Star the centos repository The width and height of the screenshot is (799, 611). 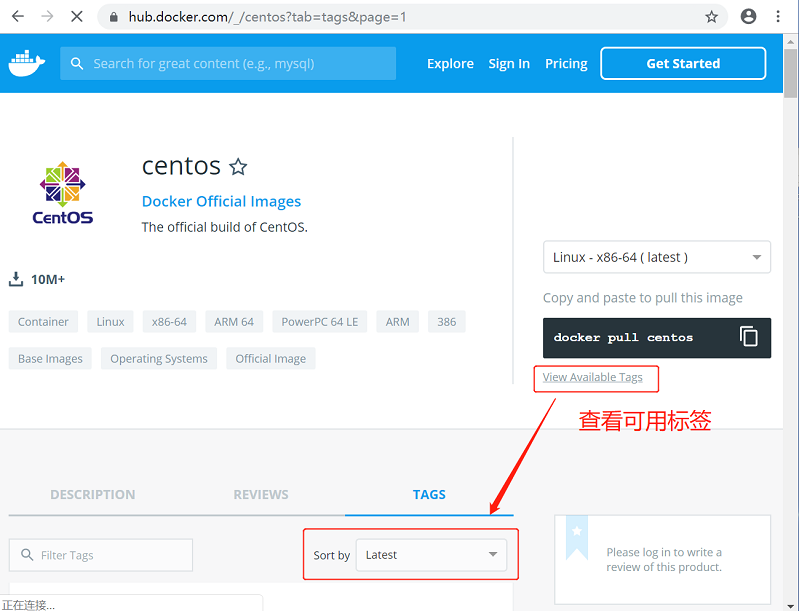click(x=238, y=166)
